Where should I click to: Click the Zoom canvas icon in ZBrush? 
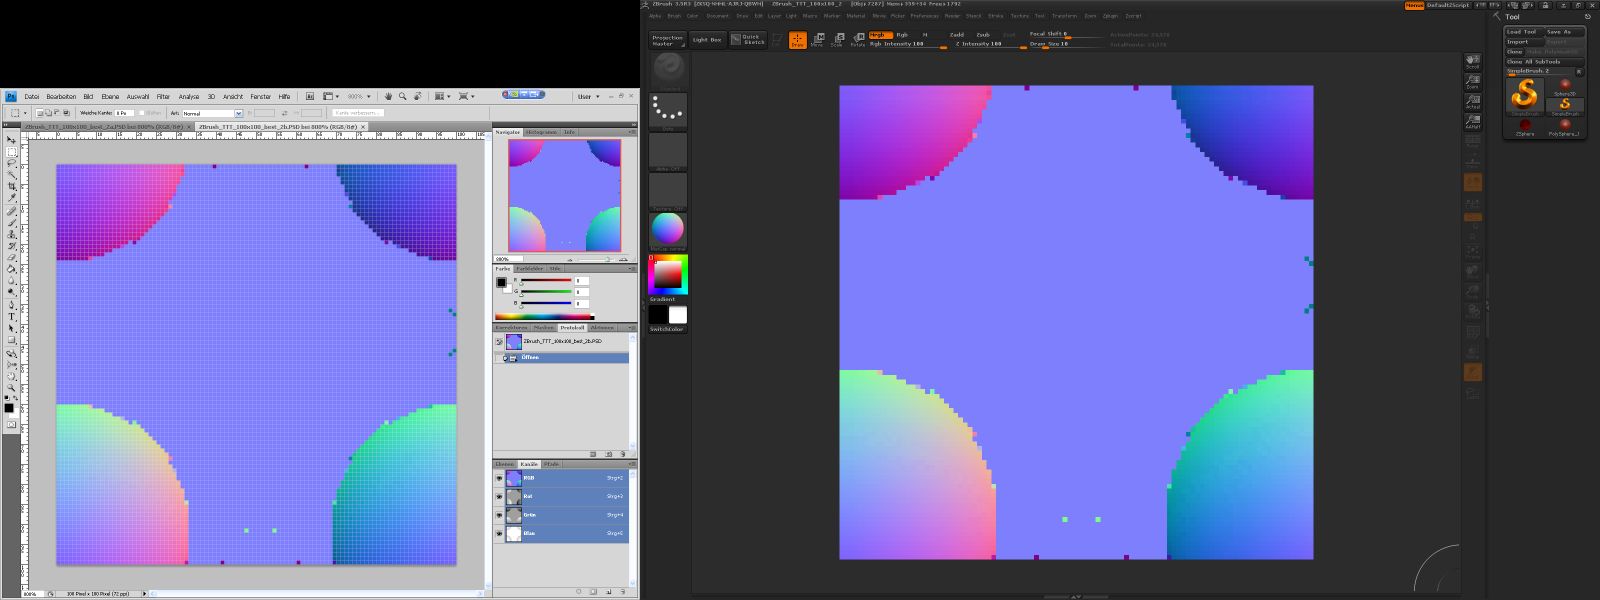(x=1473, y=82)
